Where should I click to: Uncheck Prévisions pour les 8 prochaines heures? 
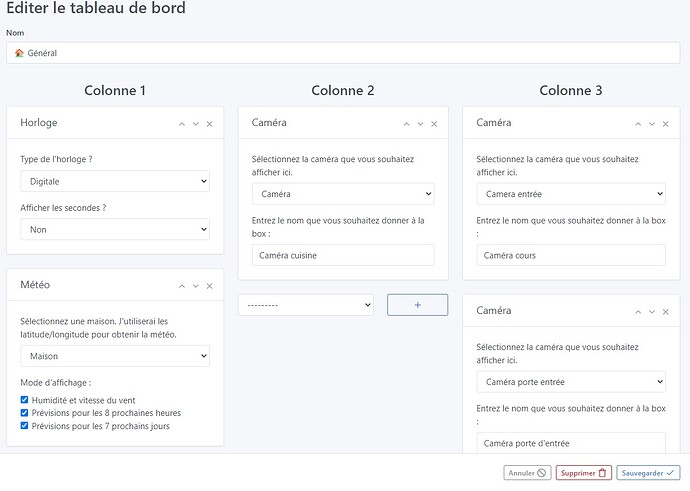pyautogui.click(x=24, y=413)
